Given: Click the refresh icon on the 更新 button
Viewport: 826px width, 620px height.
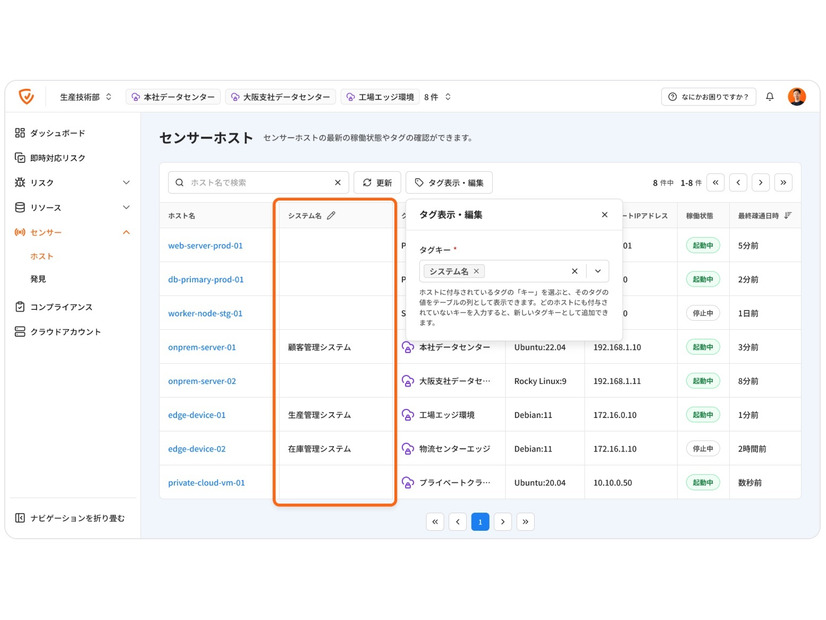Looking at the screenshot, I should click(x=370, y=182).
